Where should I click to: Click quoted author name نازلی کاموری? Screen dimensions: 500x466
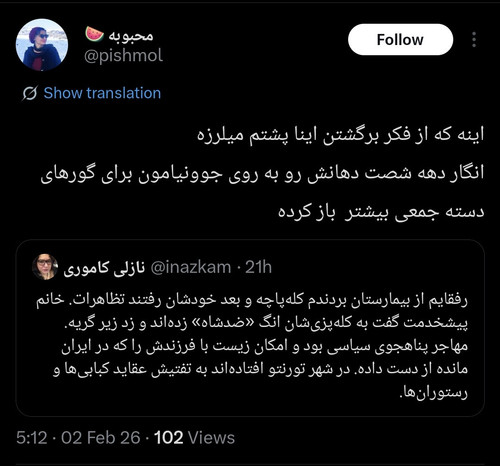tap(104, 268)
